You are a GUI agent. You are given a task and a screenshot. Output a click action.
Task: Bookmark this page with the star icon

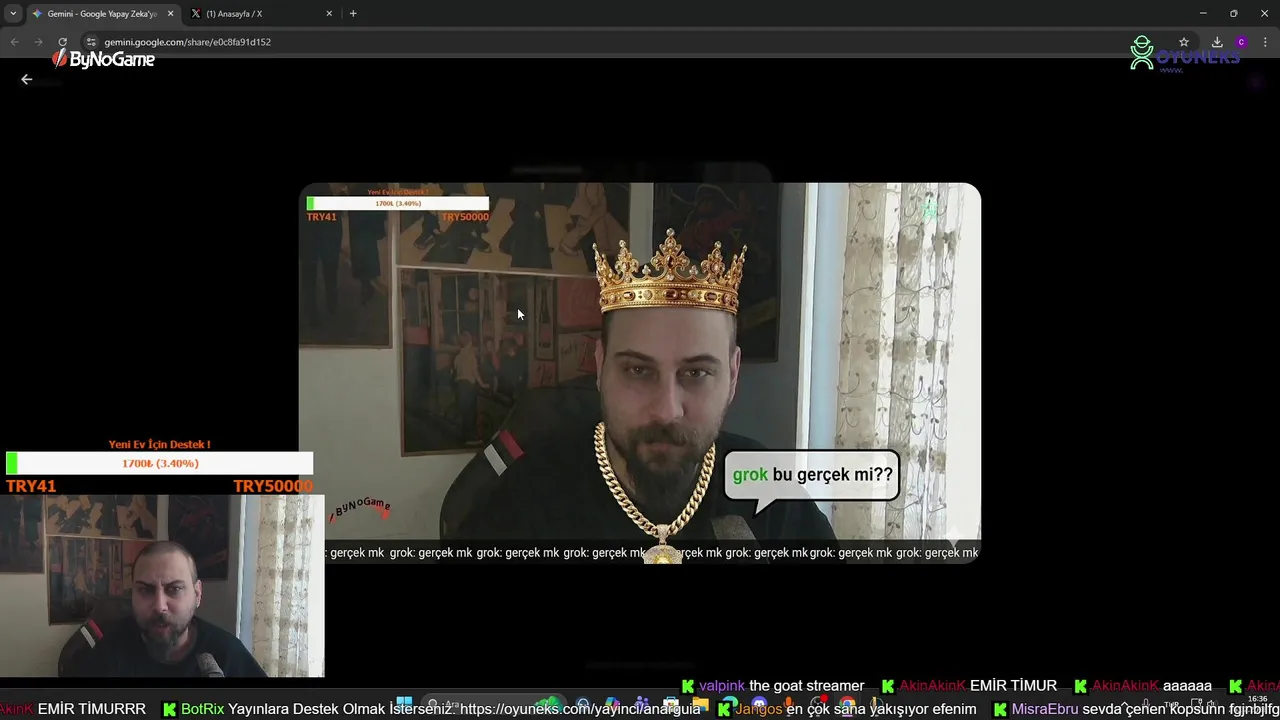coord(1184,42)
